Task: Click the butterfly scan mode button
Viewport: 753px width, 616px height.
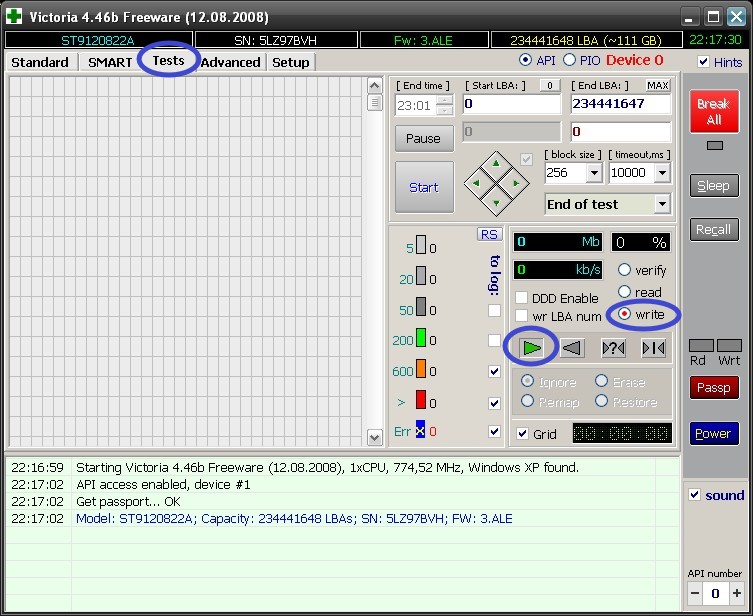Action: click(653, 348)
